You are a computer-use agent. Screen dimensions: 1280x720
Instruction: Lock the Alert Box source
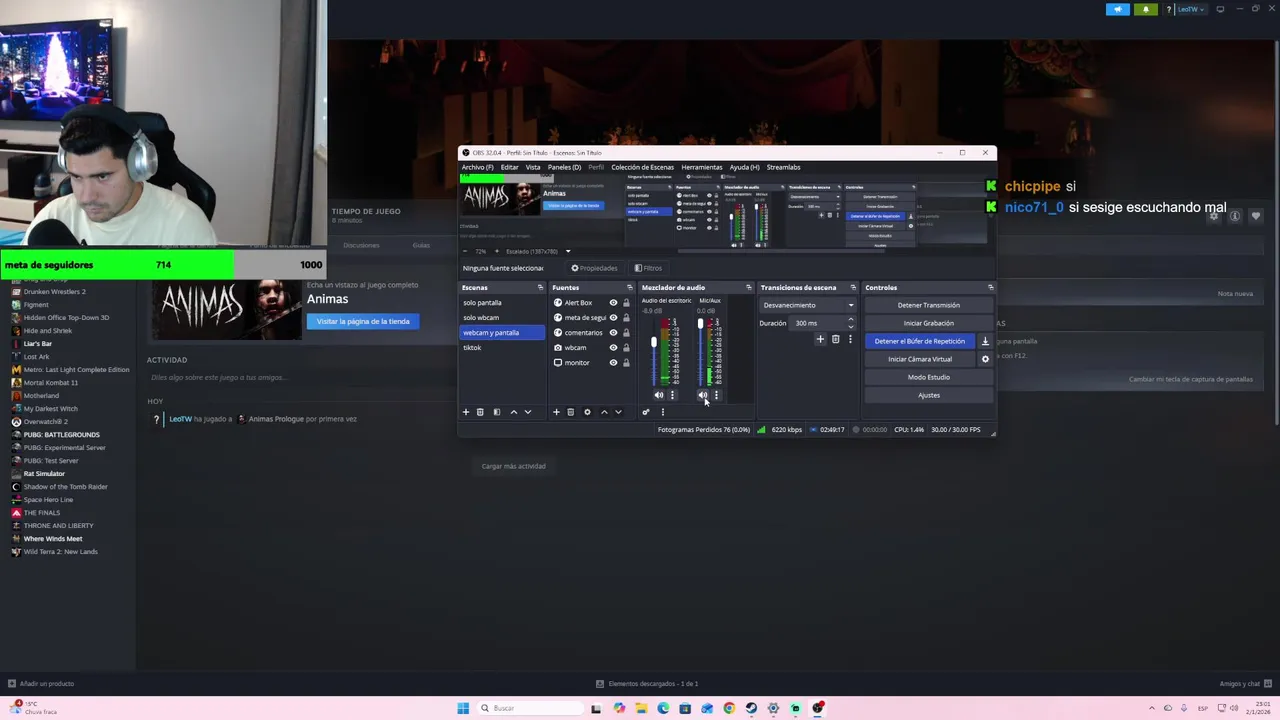(626, 303)
